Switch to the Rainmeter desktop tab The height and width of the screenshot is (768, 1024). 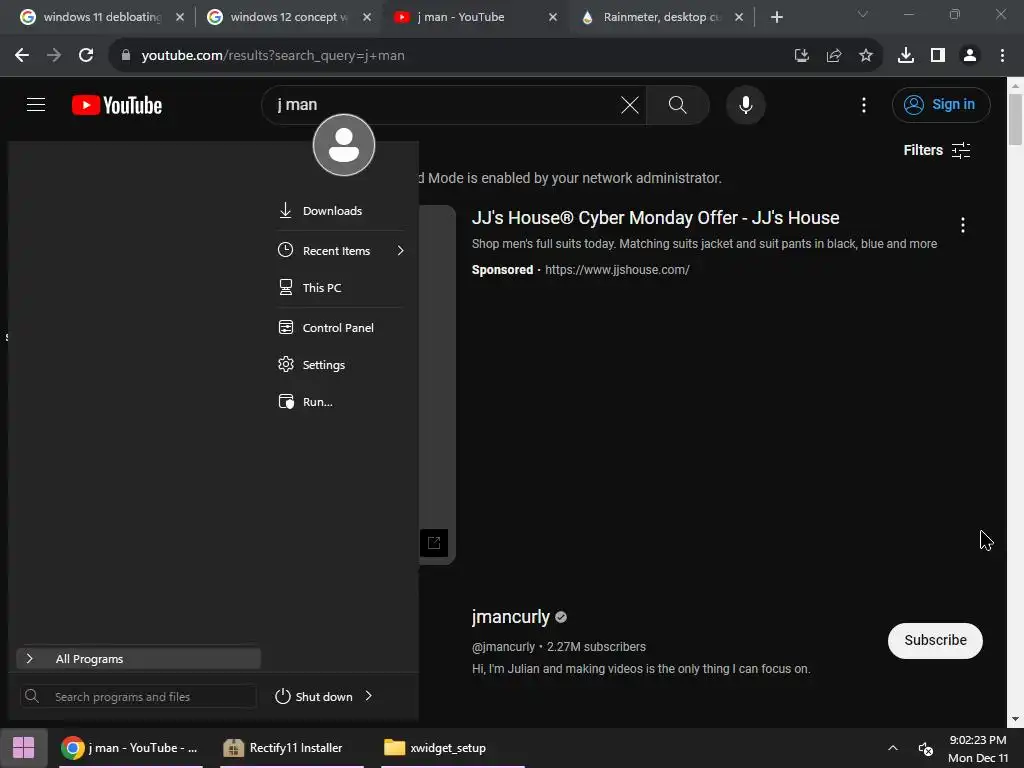click(663, 17)
